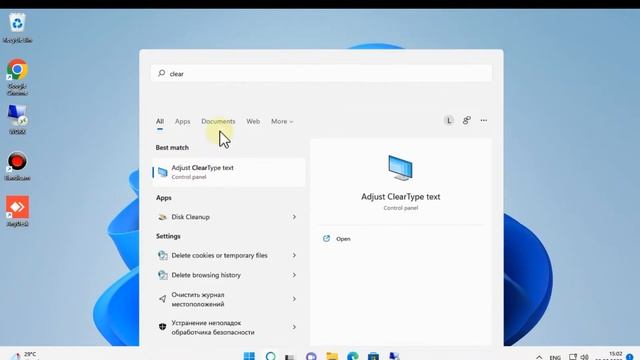Click the 'L' user account avatar
This screenshot has width=640, height=360.
(449, 120)
